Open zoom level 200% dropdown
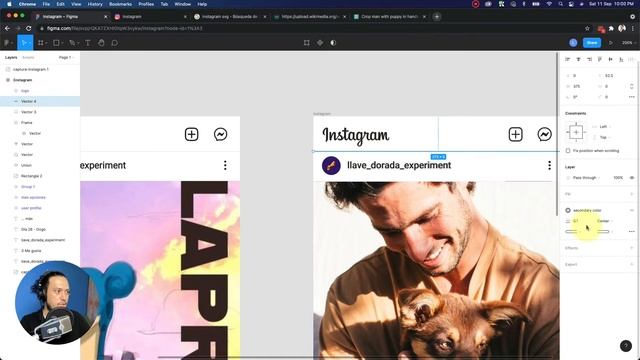Screen dimensions: 640x360 coord(628,42)
